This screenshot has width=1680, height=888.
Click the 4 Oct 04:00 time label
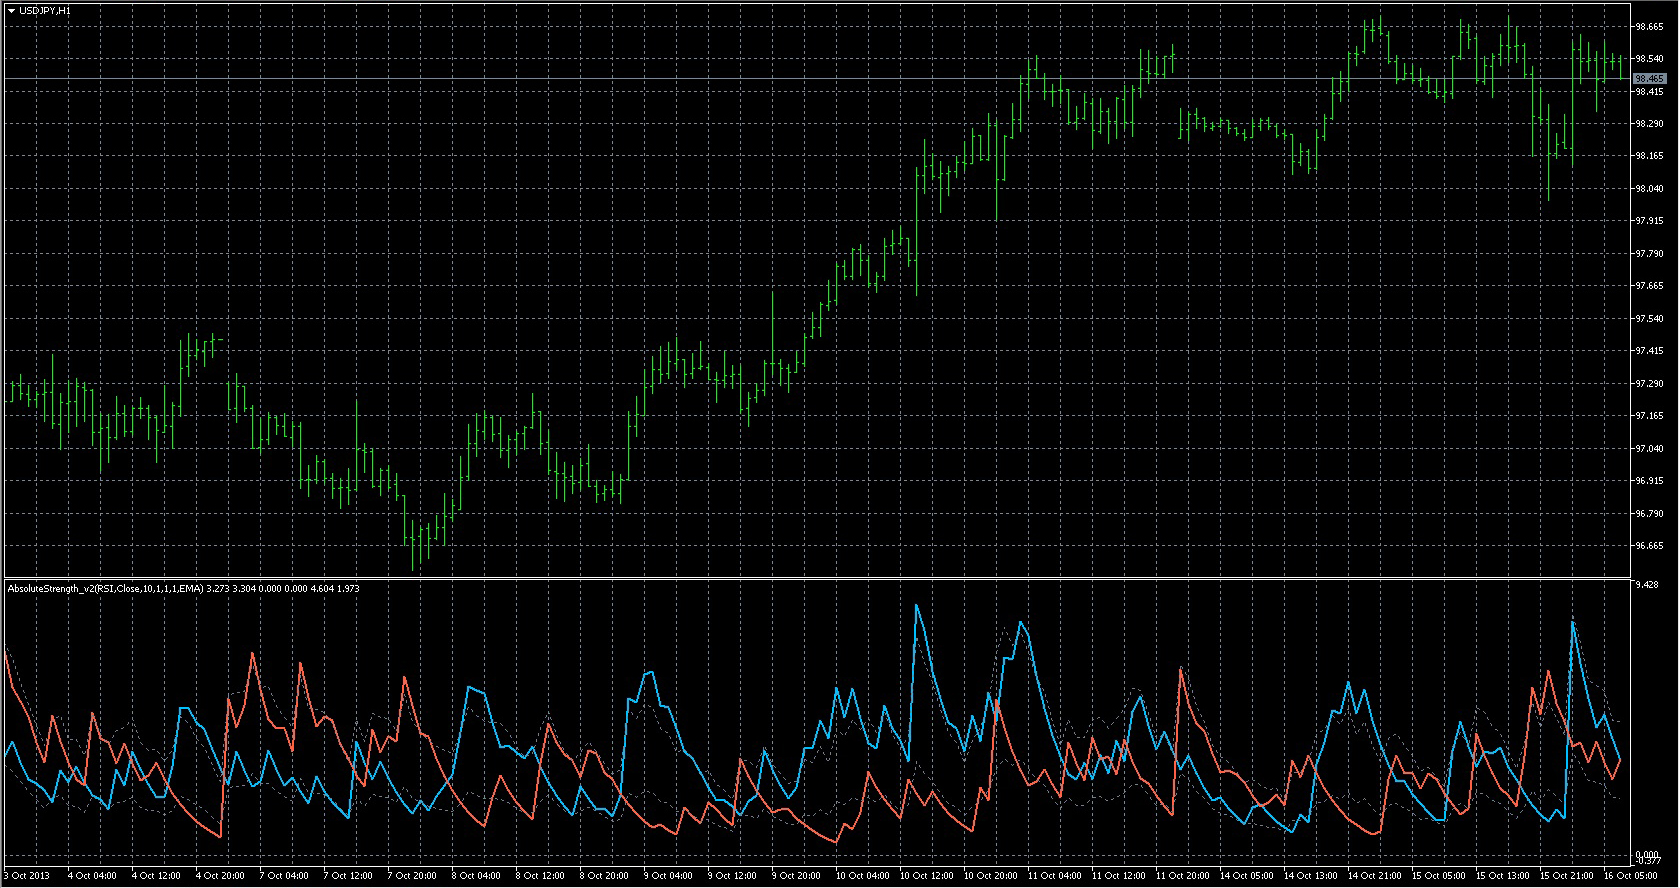(x=92, y=876)
